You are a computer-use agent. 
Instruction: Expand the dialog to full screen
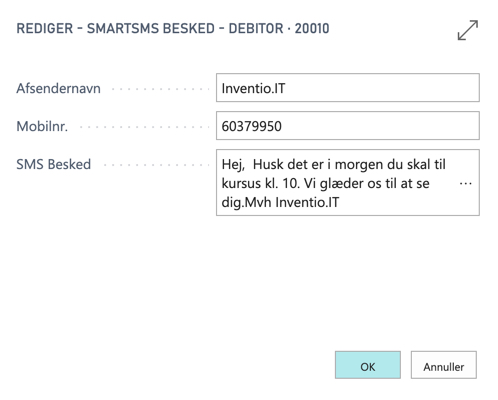coord(468,30)
